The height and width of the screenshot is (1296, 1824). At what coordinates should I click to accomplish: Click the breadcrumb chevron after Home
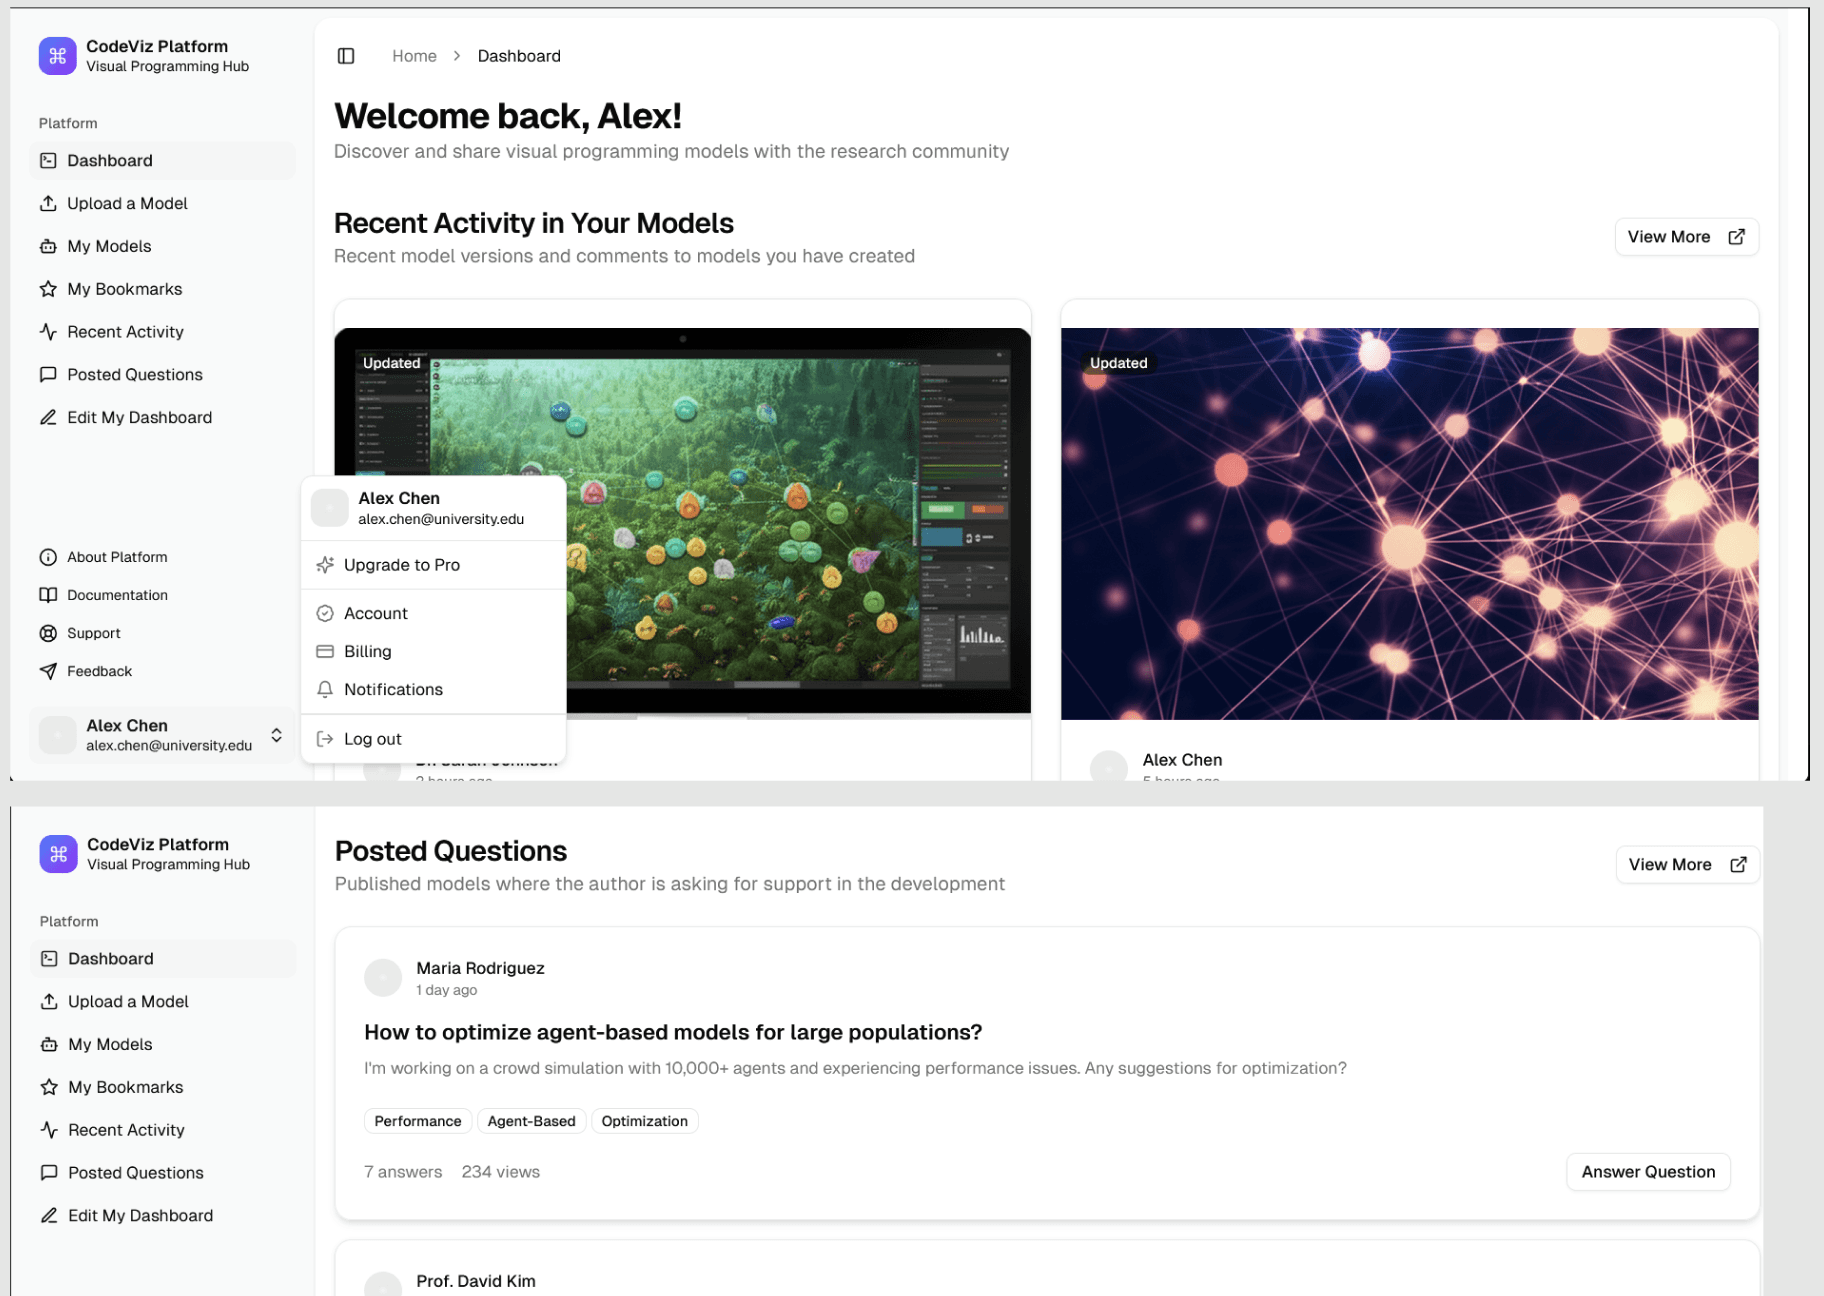coord(457,56)
